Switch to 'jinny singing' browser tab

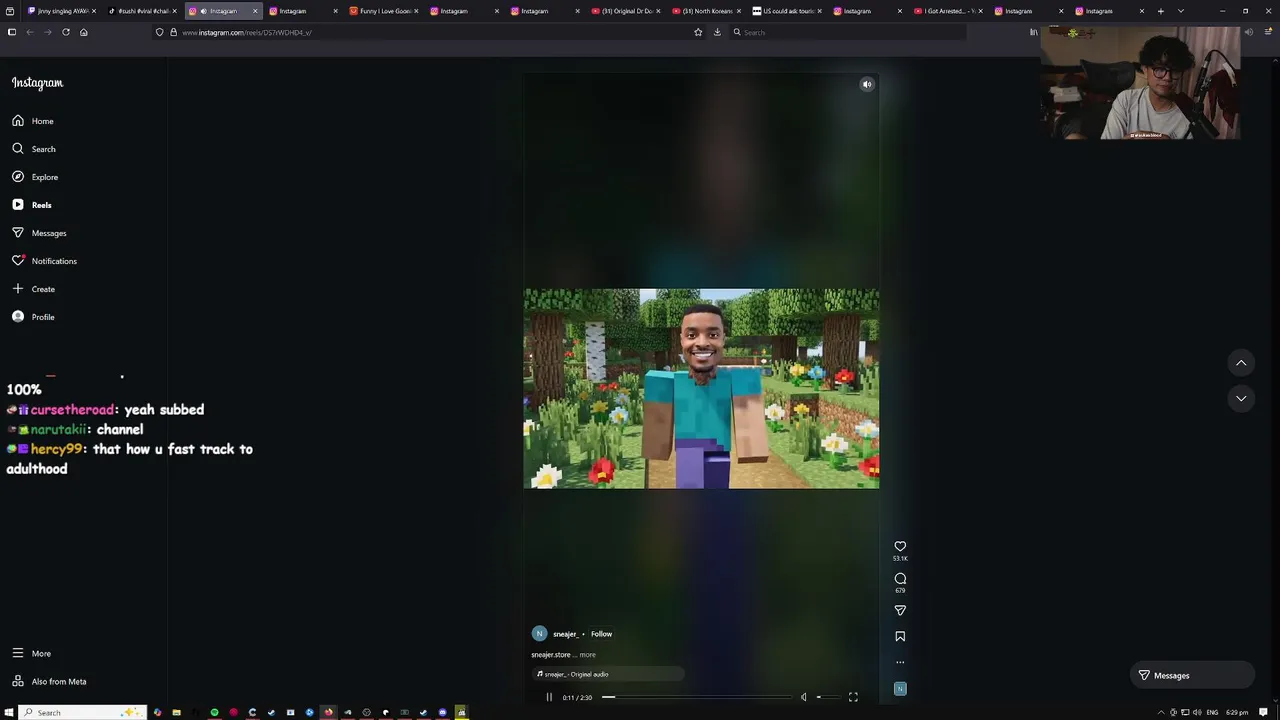62,11
